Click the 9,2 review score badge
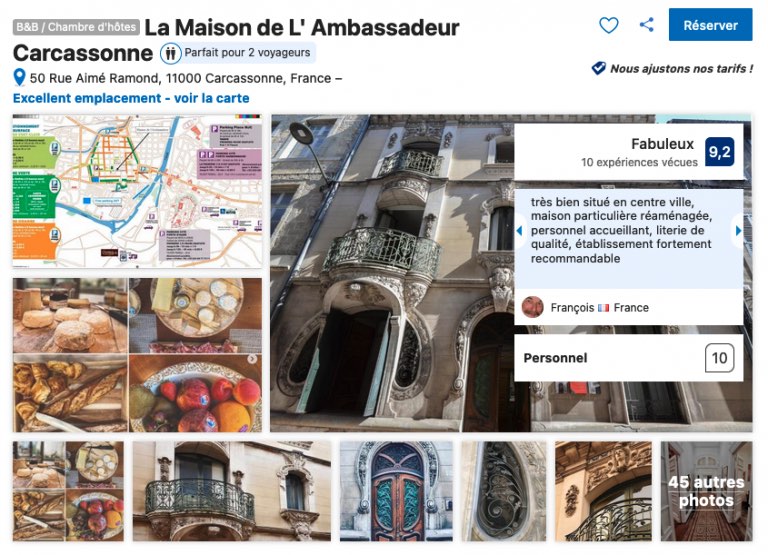Image resolution: width=768 pixels, height=555 pixels. point(719,152)
